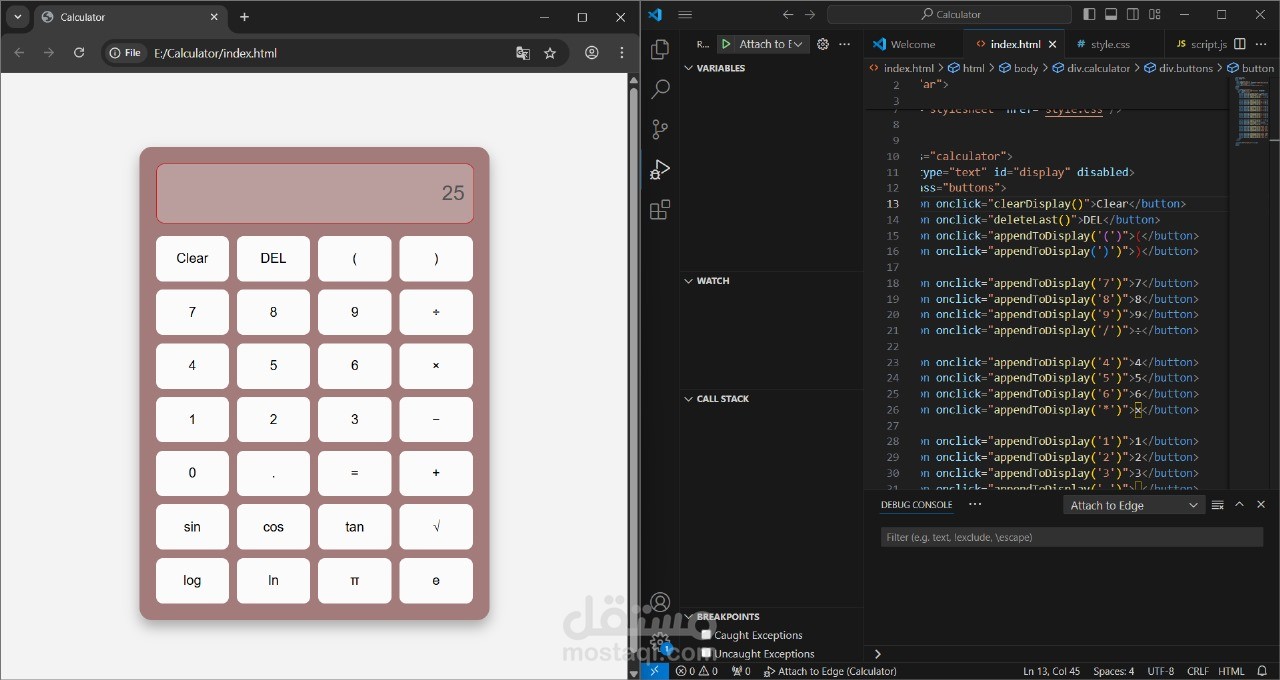Switch to the Welcome editor tab
The width and height of the screenshot is (1280, 680).
(x=913, y=44)
